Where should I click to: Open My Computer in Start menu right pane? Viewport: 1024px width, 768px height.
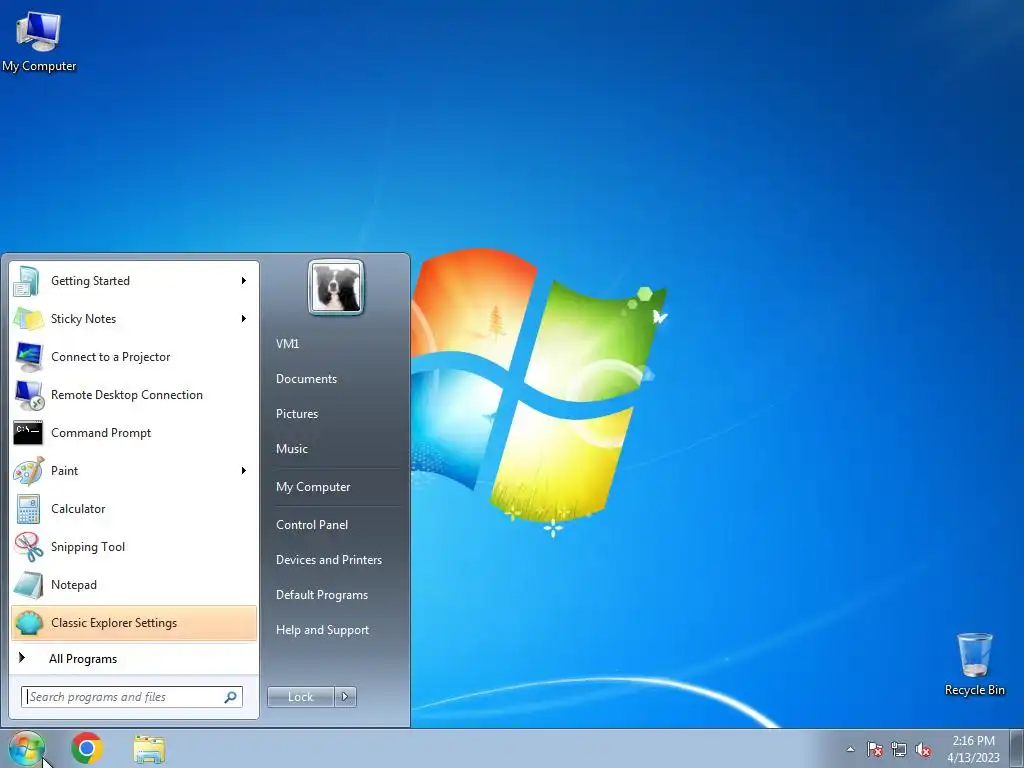(313, 487)
